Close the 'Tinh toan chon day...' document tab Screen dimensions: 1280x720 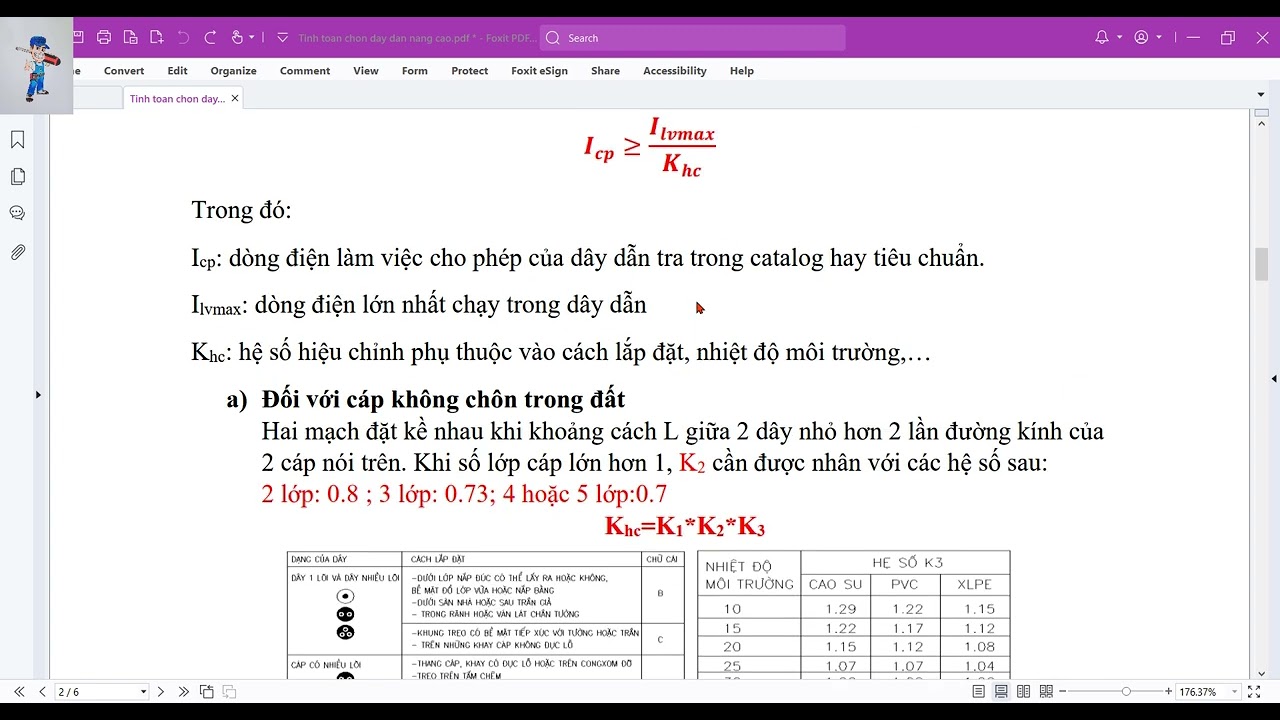click(235, 98)
